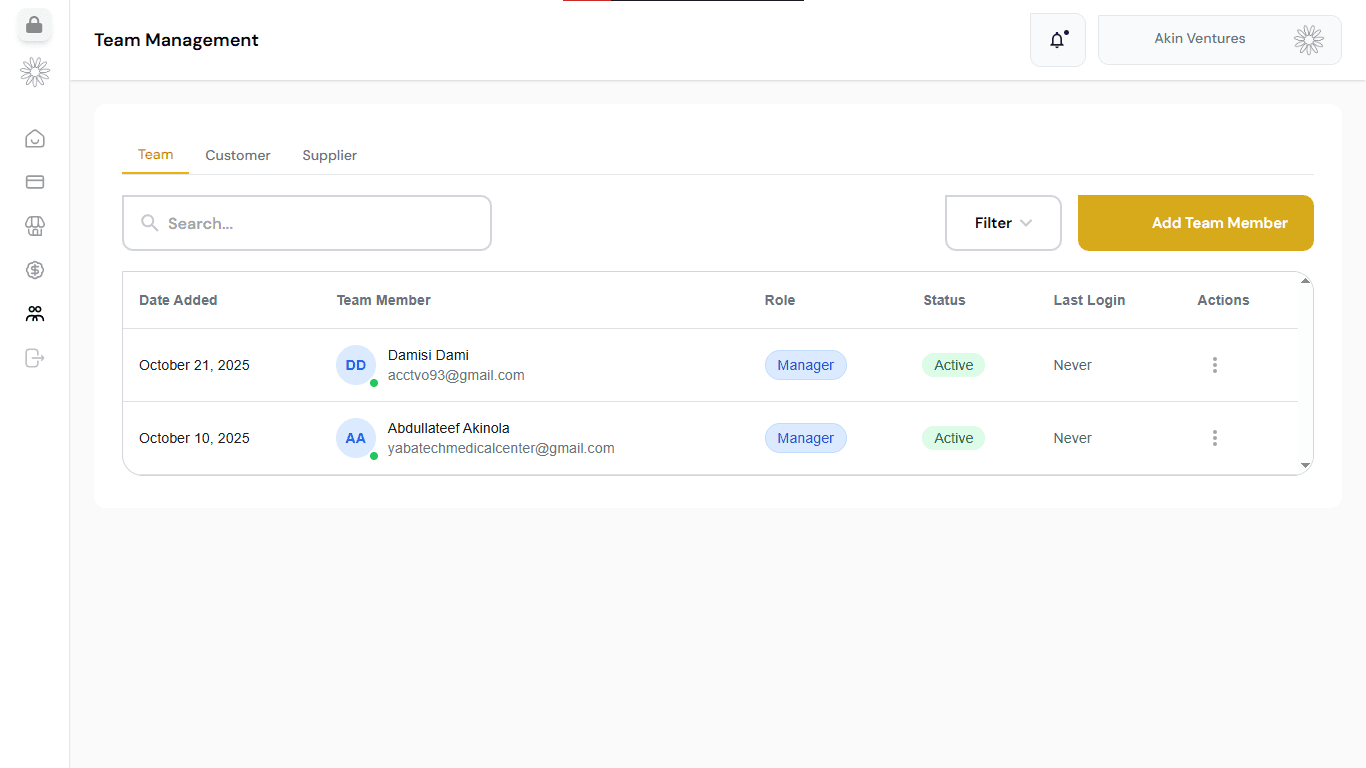The width and height of the screenshot is (1366, 768).
Task: Click the Manager role badge for Abdullateef Akinola
Action: (805, 438)
